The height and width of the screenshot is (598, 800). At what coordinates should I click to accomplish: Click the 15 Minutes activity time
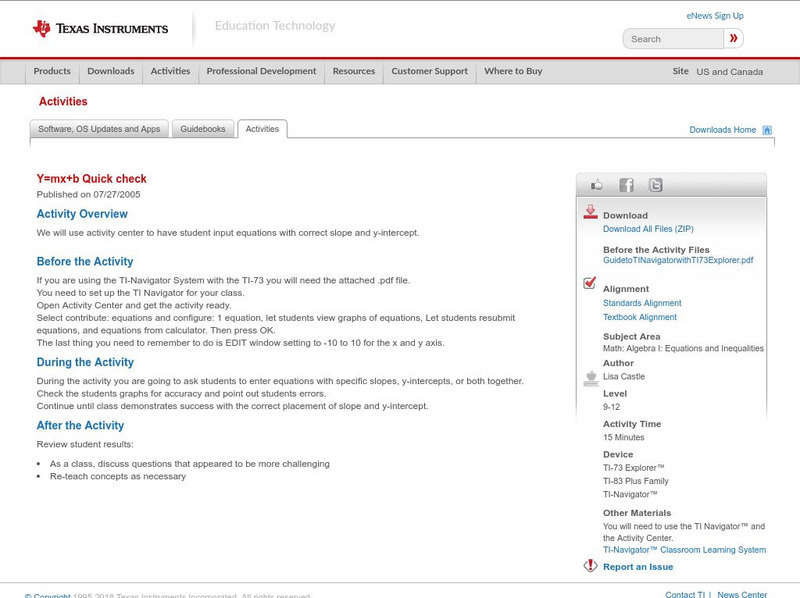click(623, 437)
